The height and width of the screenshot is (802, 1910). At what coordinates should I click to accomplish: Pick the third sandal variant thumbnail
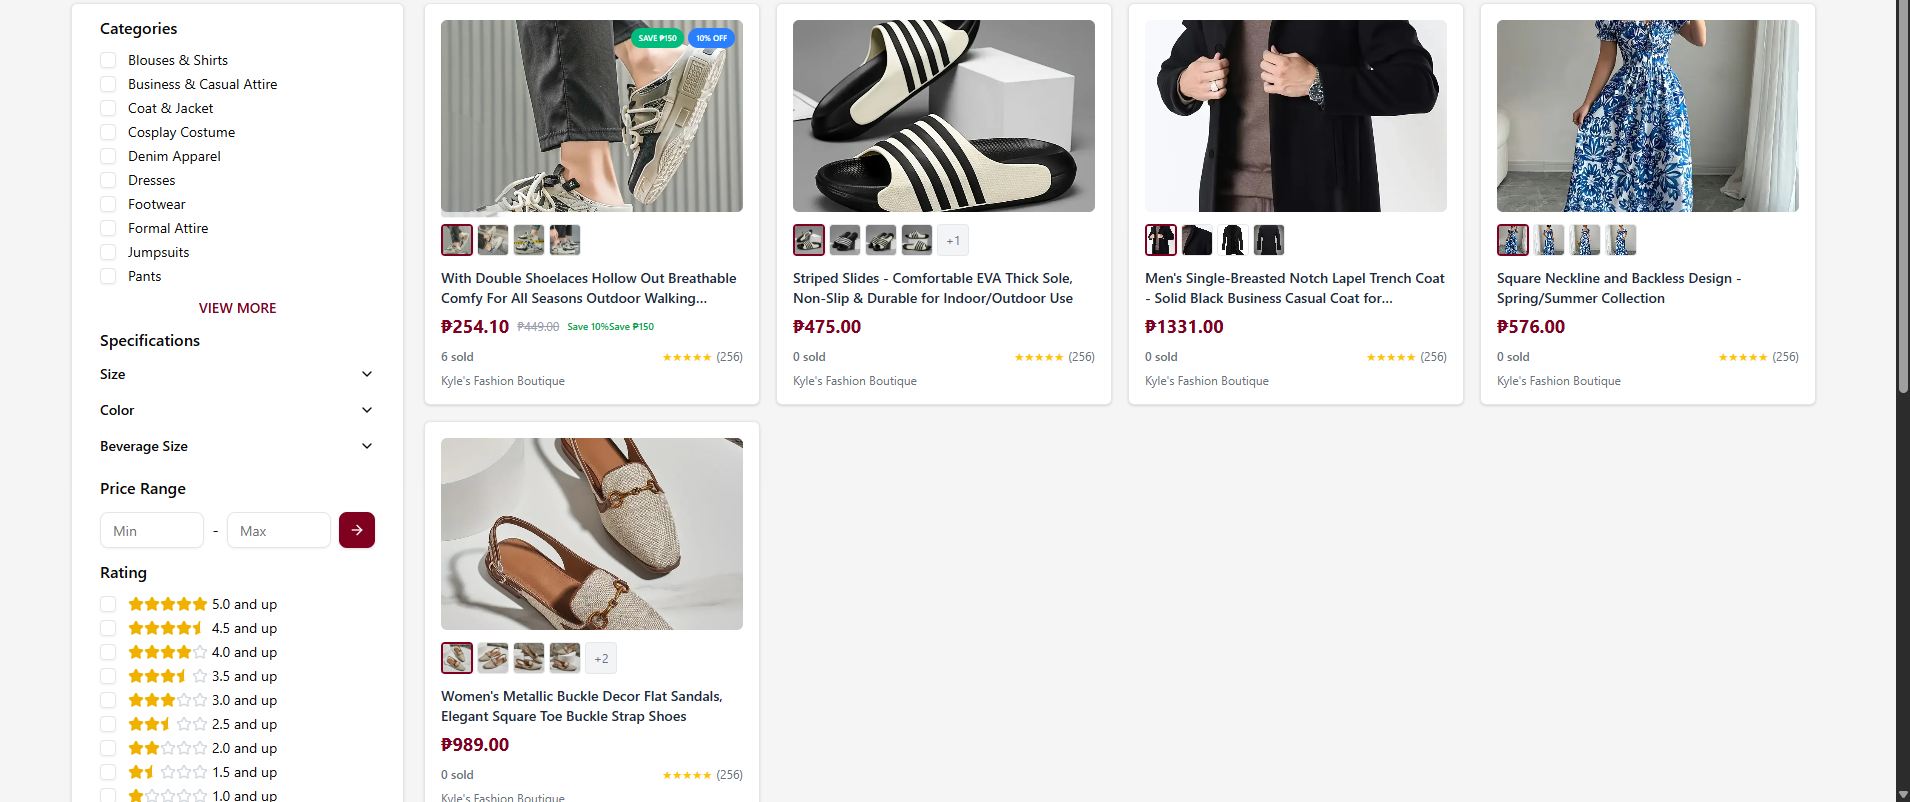529,658
